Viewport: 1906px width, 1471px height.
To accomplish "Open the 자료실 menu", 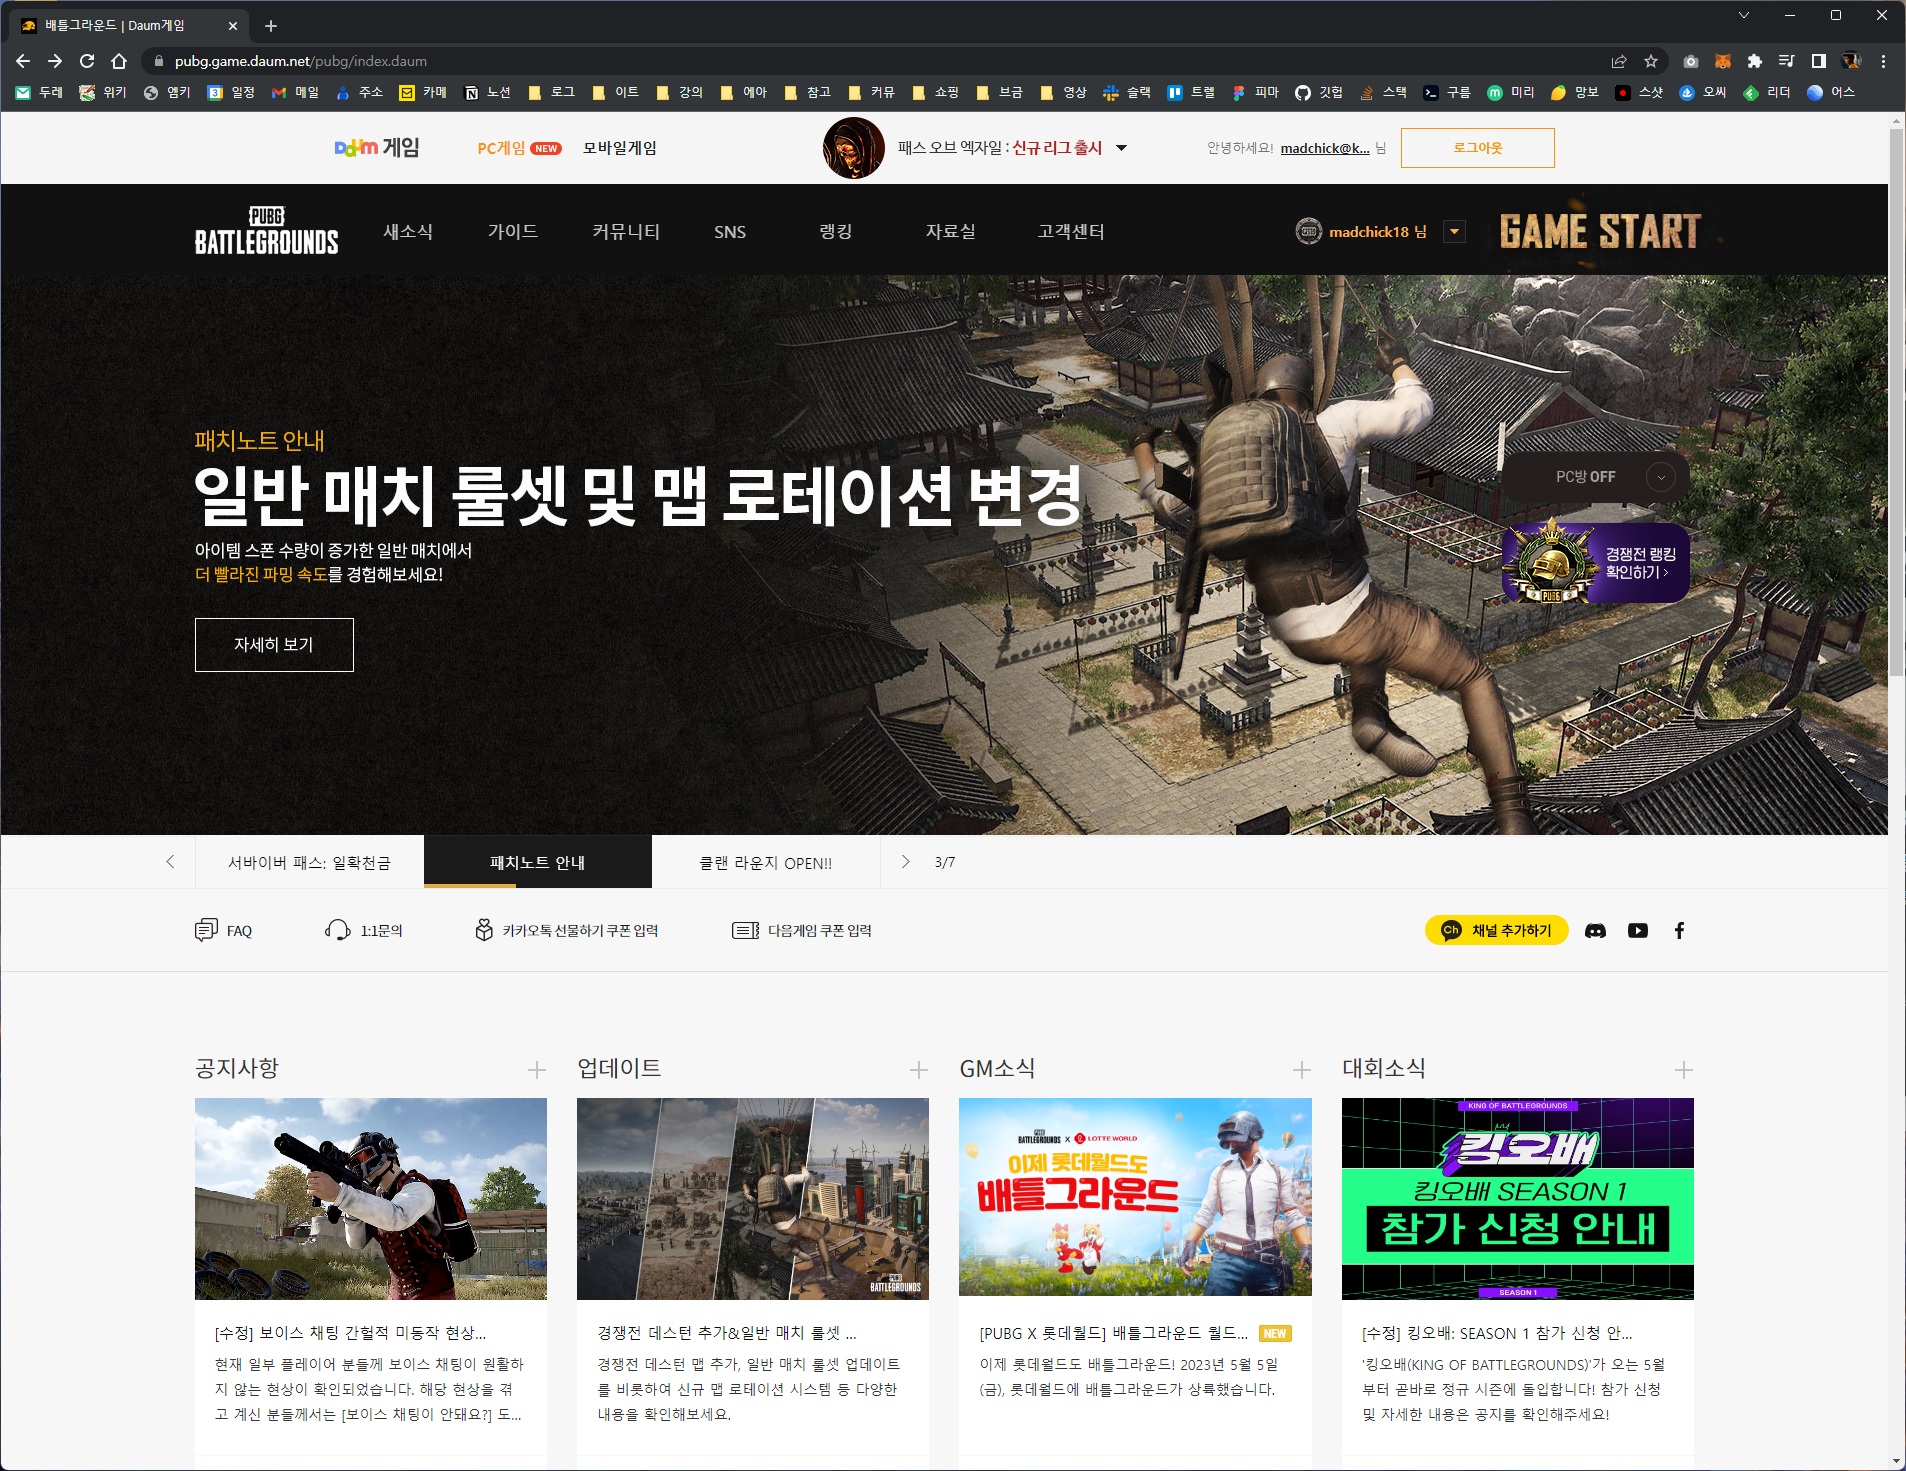I will click(950, 231).
